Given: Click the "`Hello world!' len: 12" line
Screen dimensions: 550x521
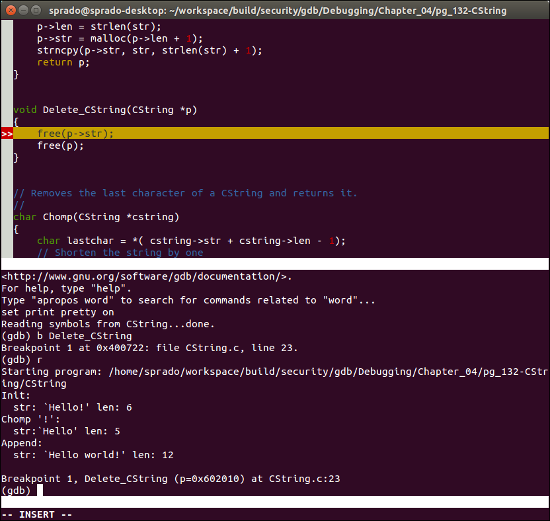Looking at the screenshot, I should coord(93,455).
